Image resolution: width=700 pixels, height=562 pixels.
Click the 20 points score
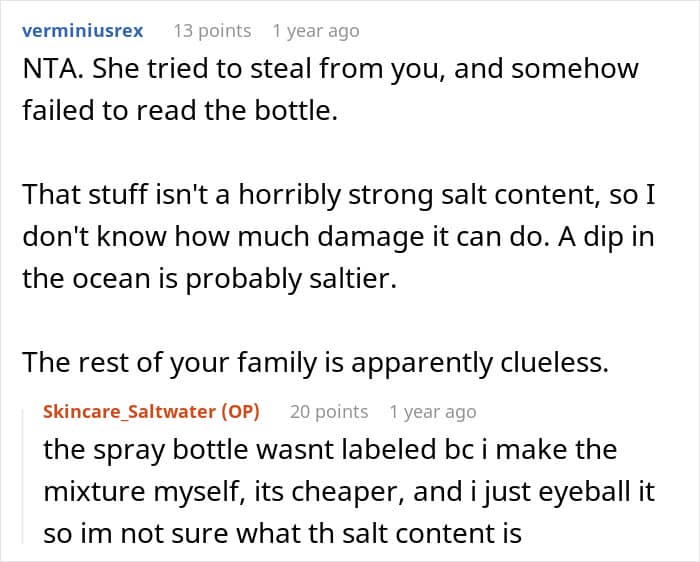tap(328, 412)
